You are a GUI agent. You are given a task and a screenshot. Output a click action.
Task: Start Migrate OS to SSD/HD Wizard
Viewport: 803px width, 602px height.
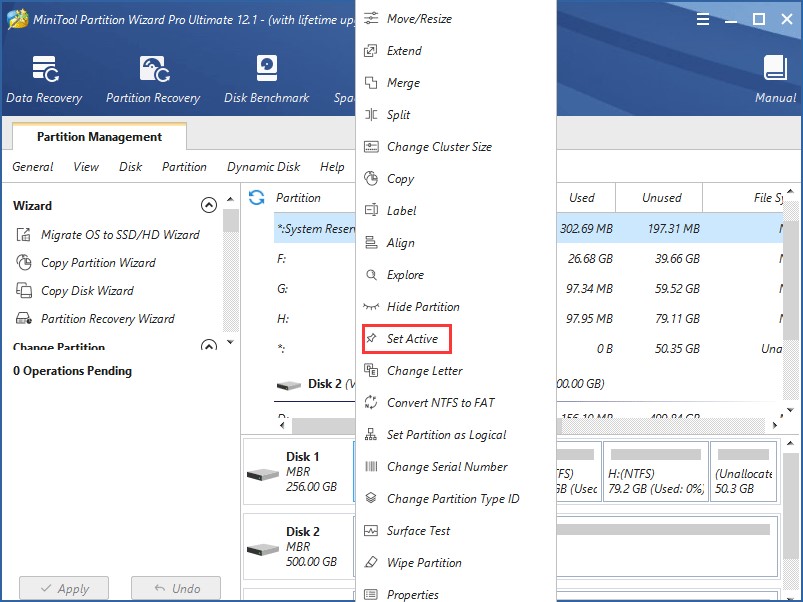pos(120,235)
